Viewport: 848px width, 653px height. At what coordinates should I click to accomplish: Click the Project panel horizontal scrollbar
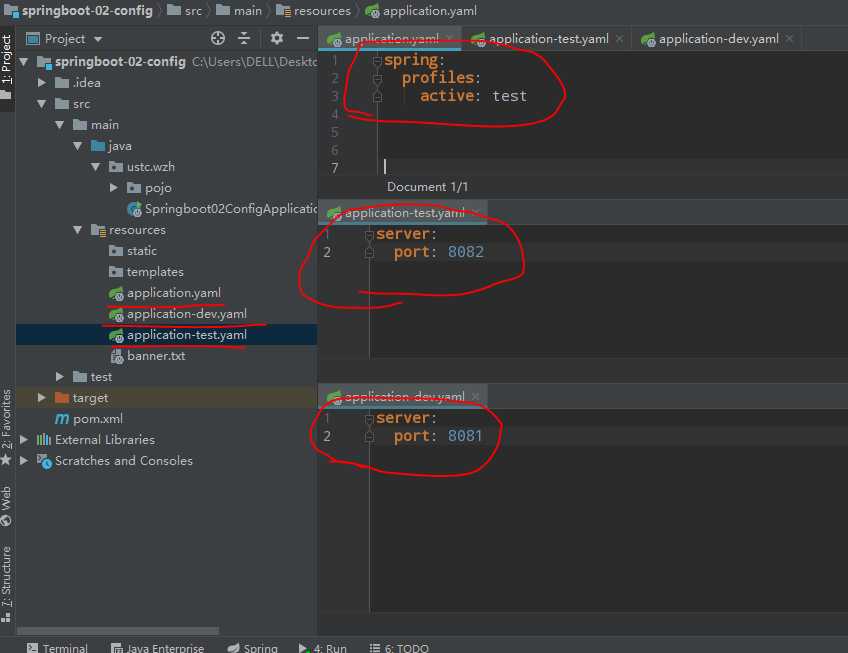pyautogui.click(x=118, y=631)
